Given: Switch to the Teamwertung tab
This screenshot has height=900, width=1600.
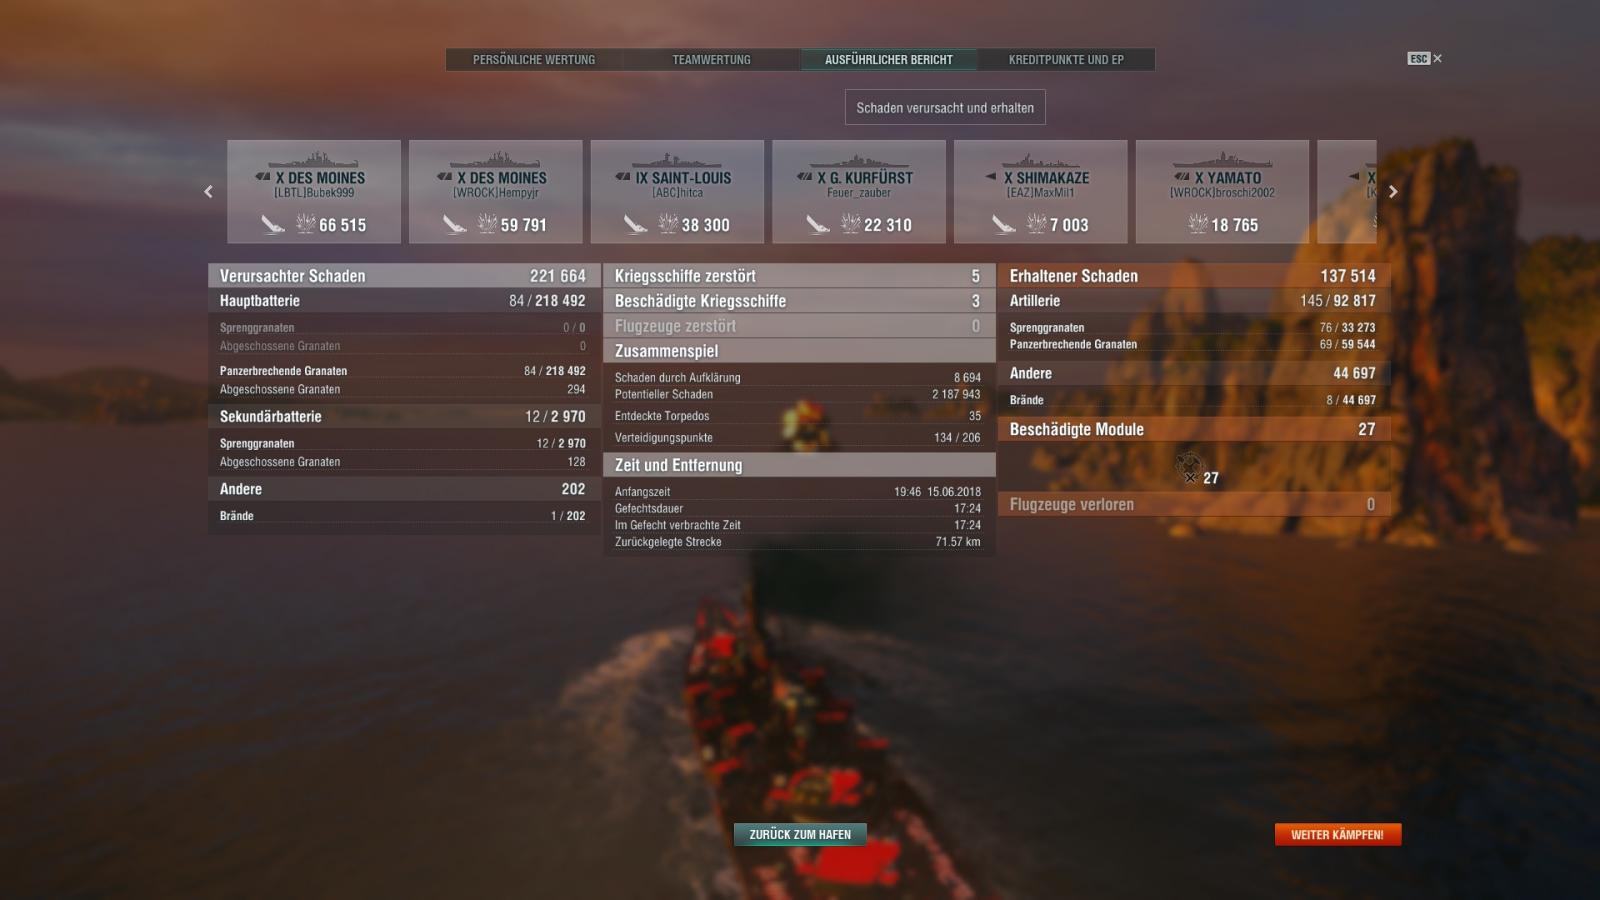Looking at the screenshot, I should tap(711, 60).
